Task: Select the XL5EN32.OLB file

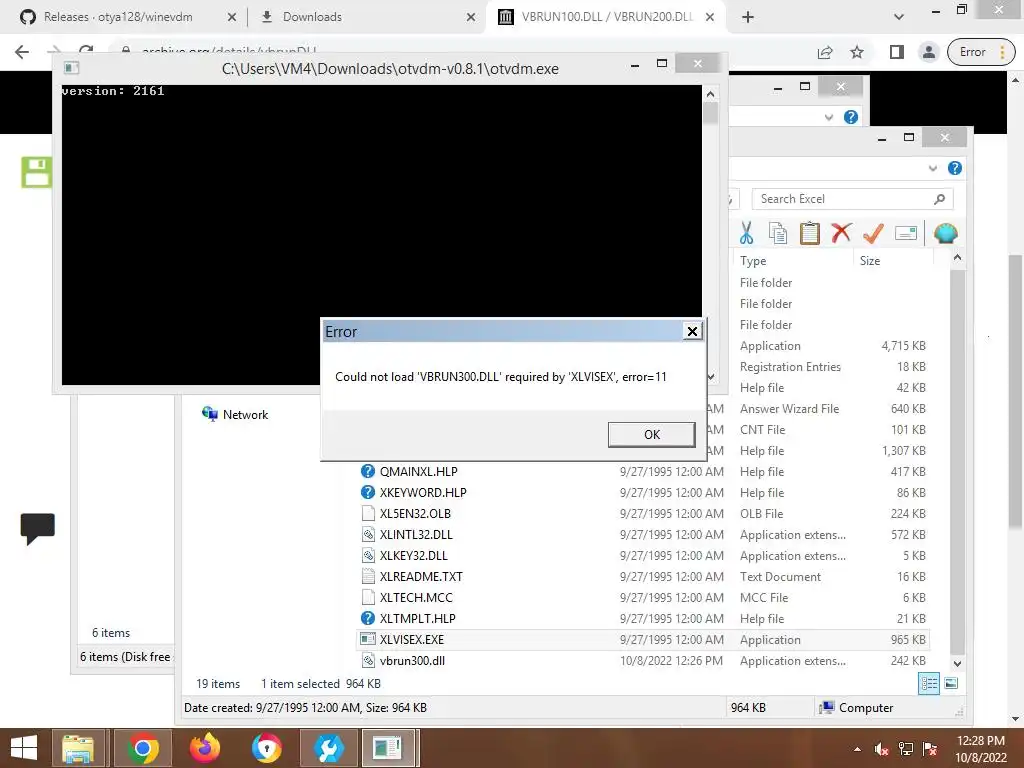Action: pyautogui.click(x=415, y=513)
